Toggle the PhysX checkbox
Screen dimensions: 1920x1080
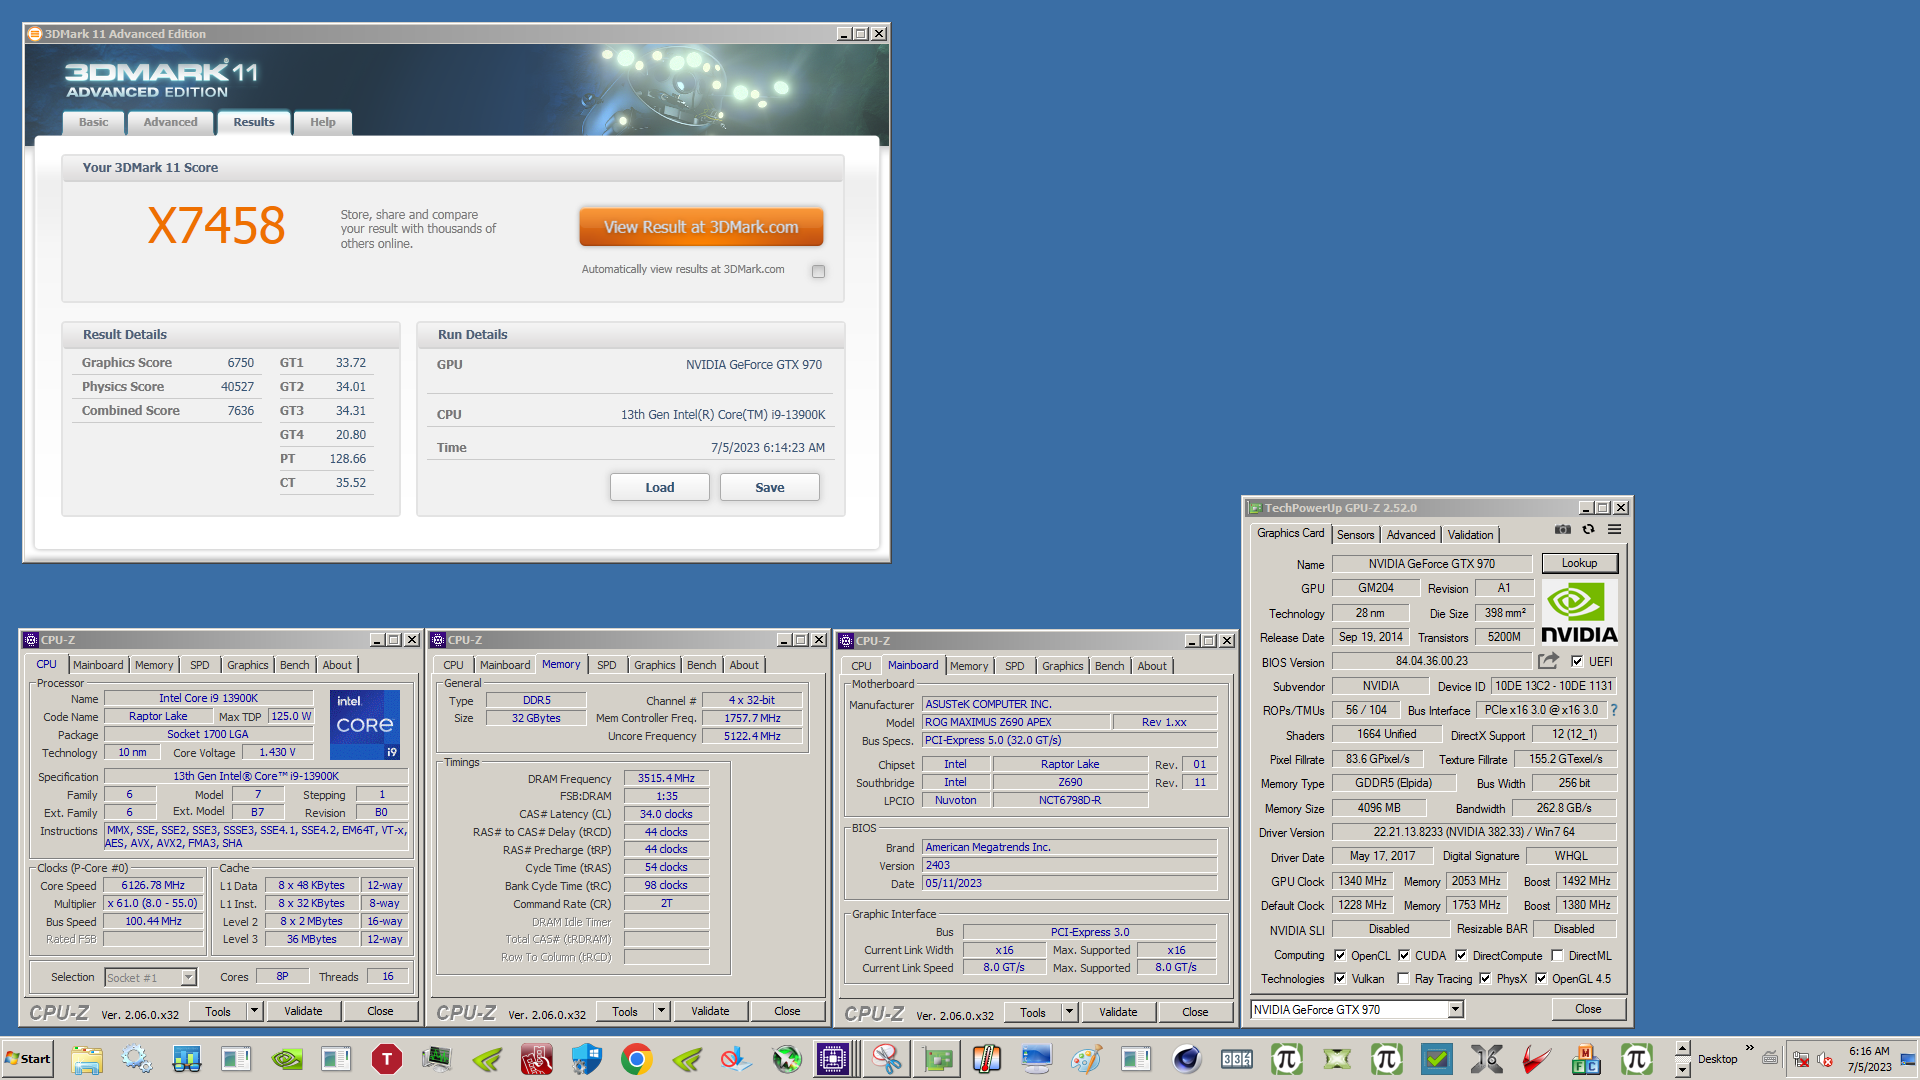[x=1485, y=979]
